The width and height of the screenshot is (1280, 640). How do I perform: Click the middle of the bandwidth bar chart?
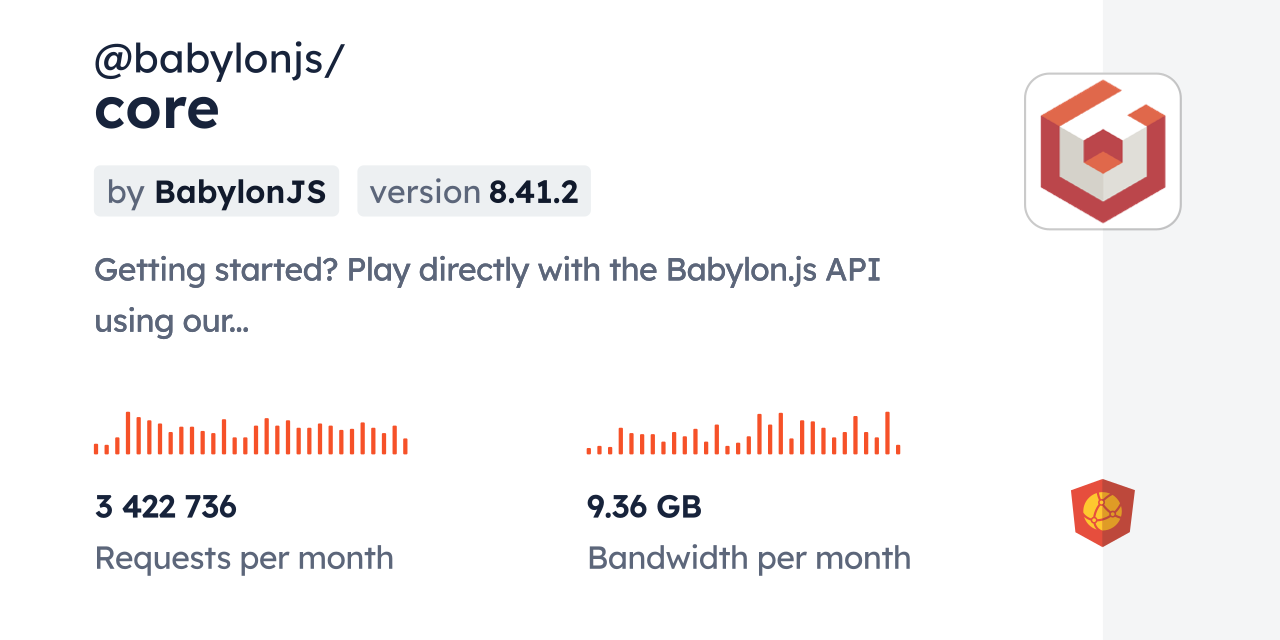pos(744,435)
